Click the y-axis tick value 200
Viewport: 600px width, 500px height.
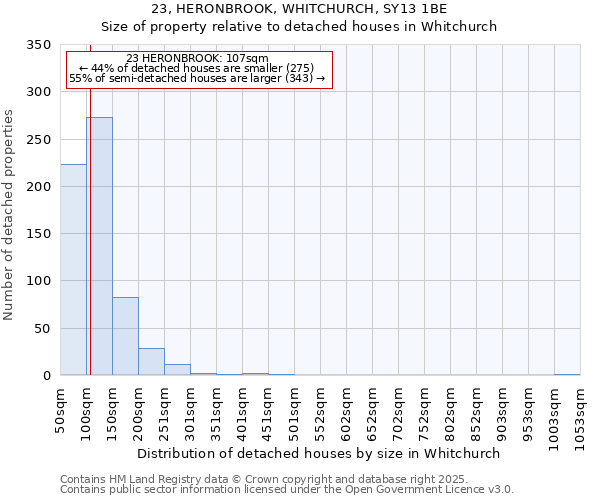pyautogui.click(x=39, y=186)
